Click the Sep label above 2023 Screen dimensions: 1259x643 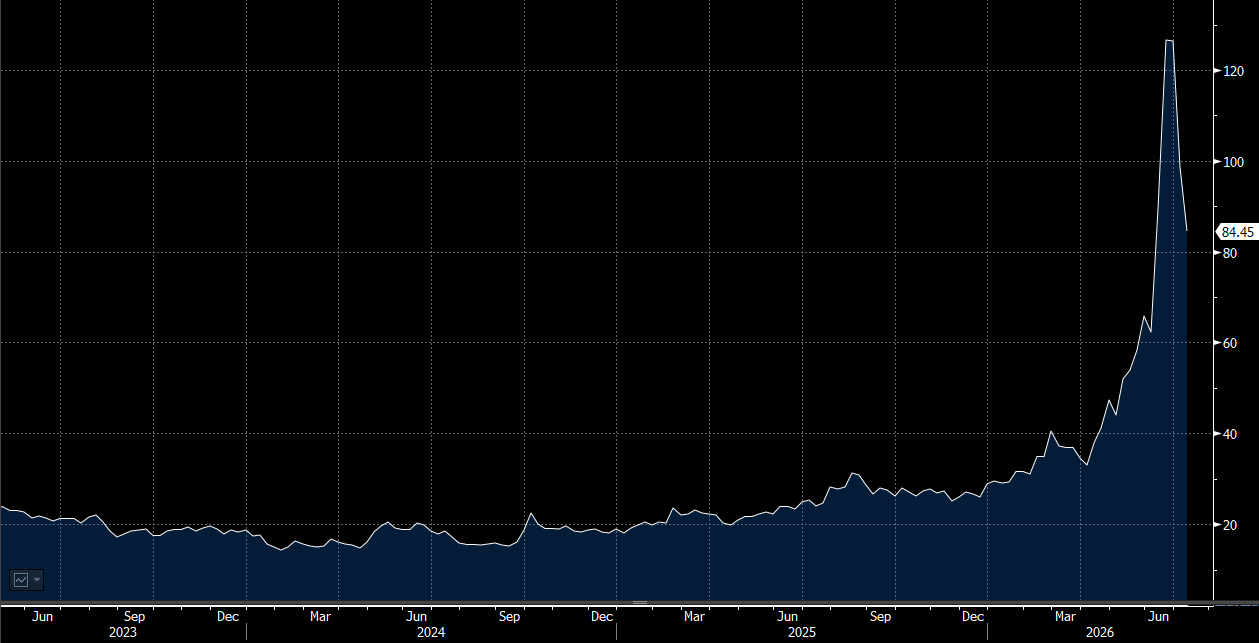click(x=135, y=617)
